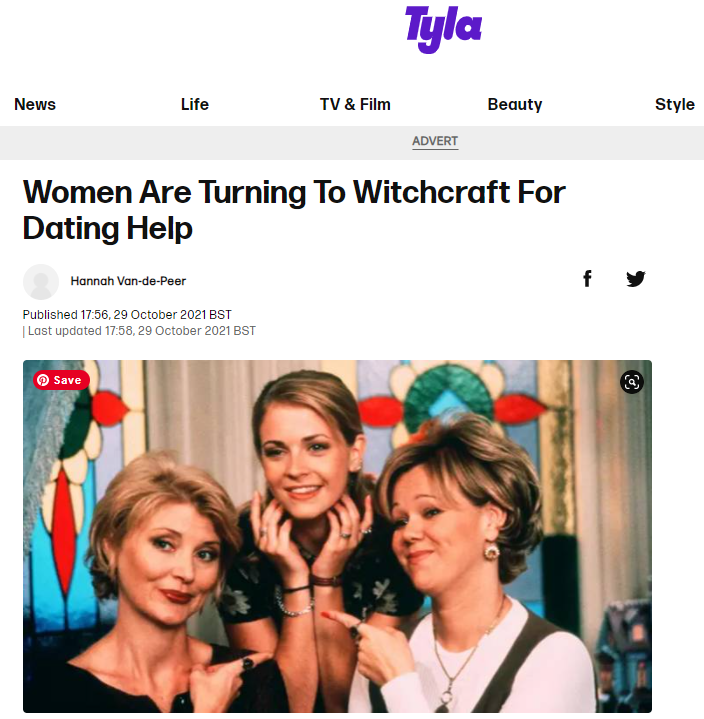
Task: Open the article's main photo
Action: click(337, 536)
